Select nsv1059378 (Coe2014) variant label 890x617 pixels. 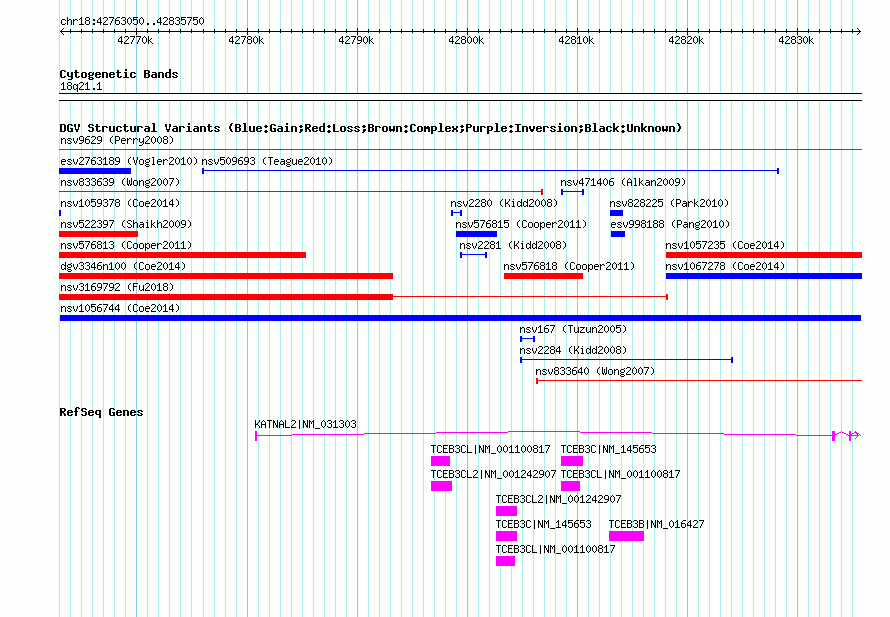[x=120, y=203]
